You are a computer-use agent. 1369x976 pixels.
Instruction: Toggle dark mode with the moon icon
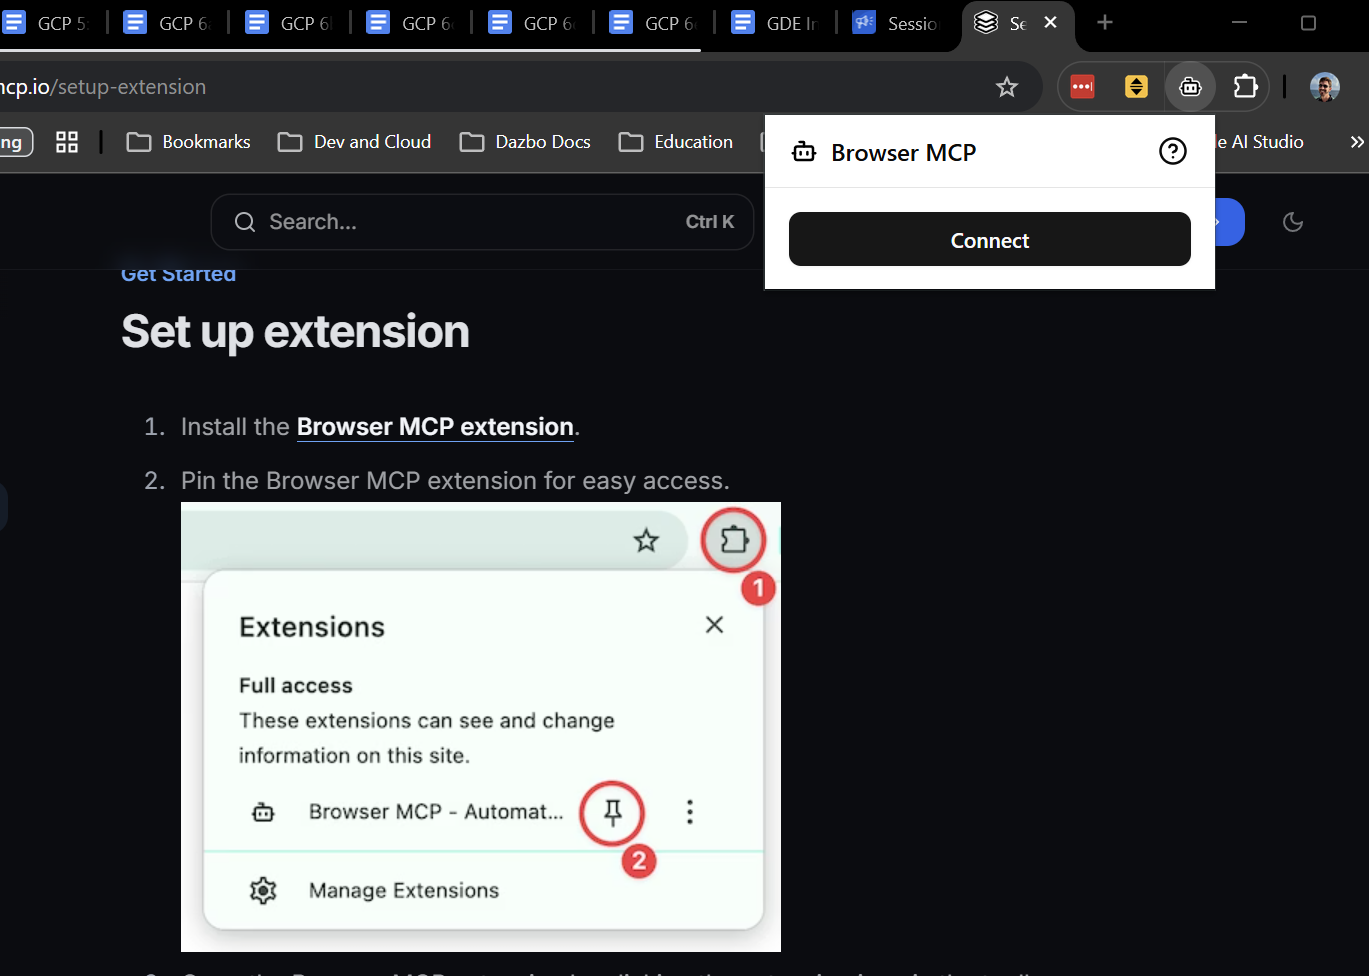(x=1292, y=222)
